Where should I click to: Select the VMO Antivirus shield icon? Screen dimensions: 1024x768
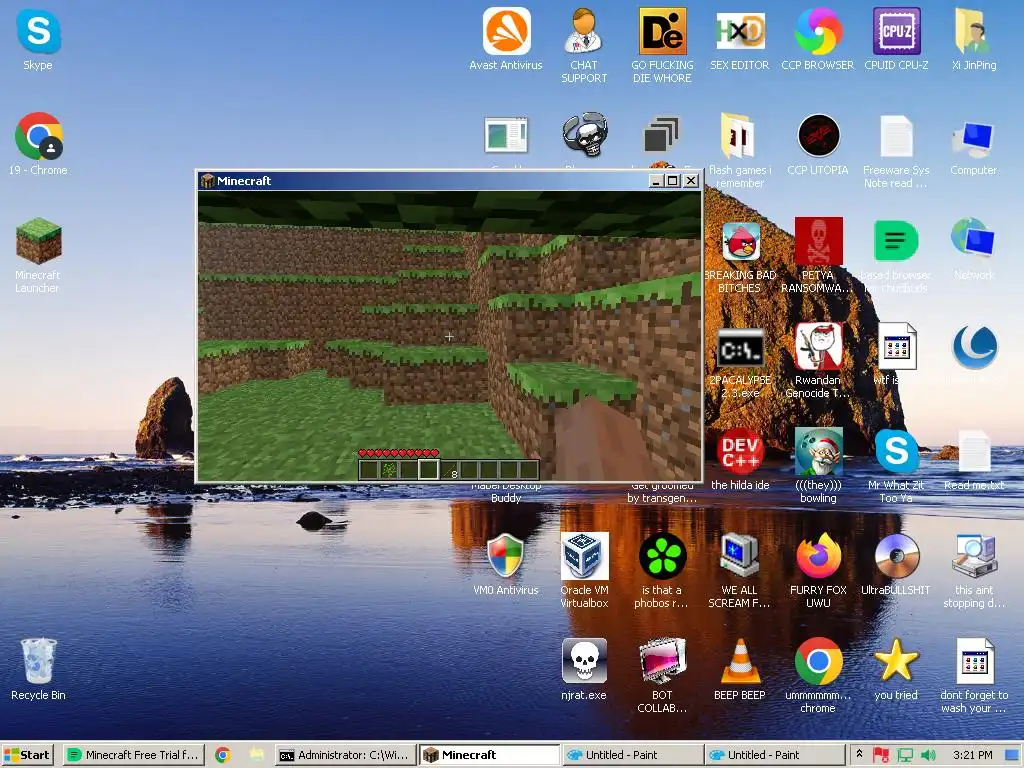click(x=505, y=556)
